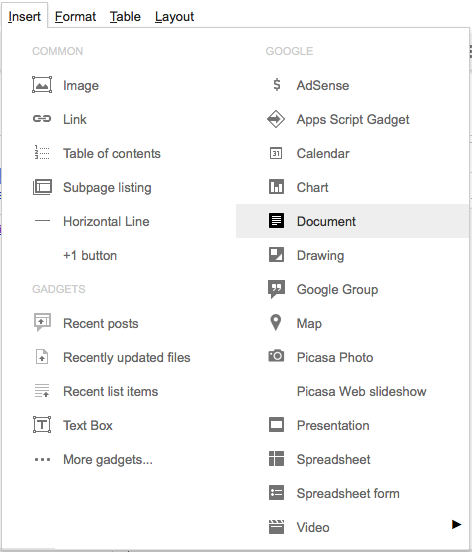This screenshot has width=472, height=552.
Task: Select the Link label
Action: [x=75, y=119]
